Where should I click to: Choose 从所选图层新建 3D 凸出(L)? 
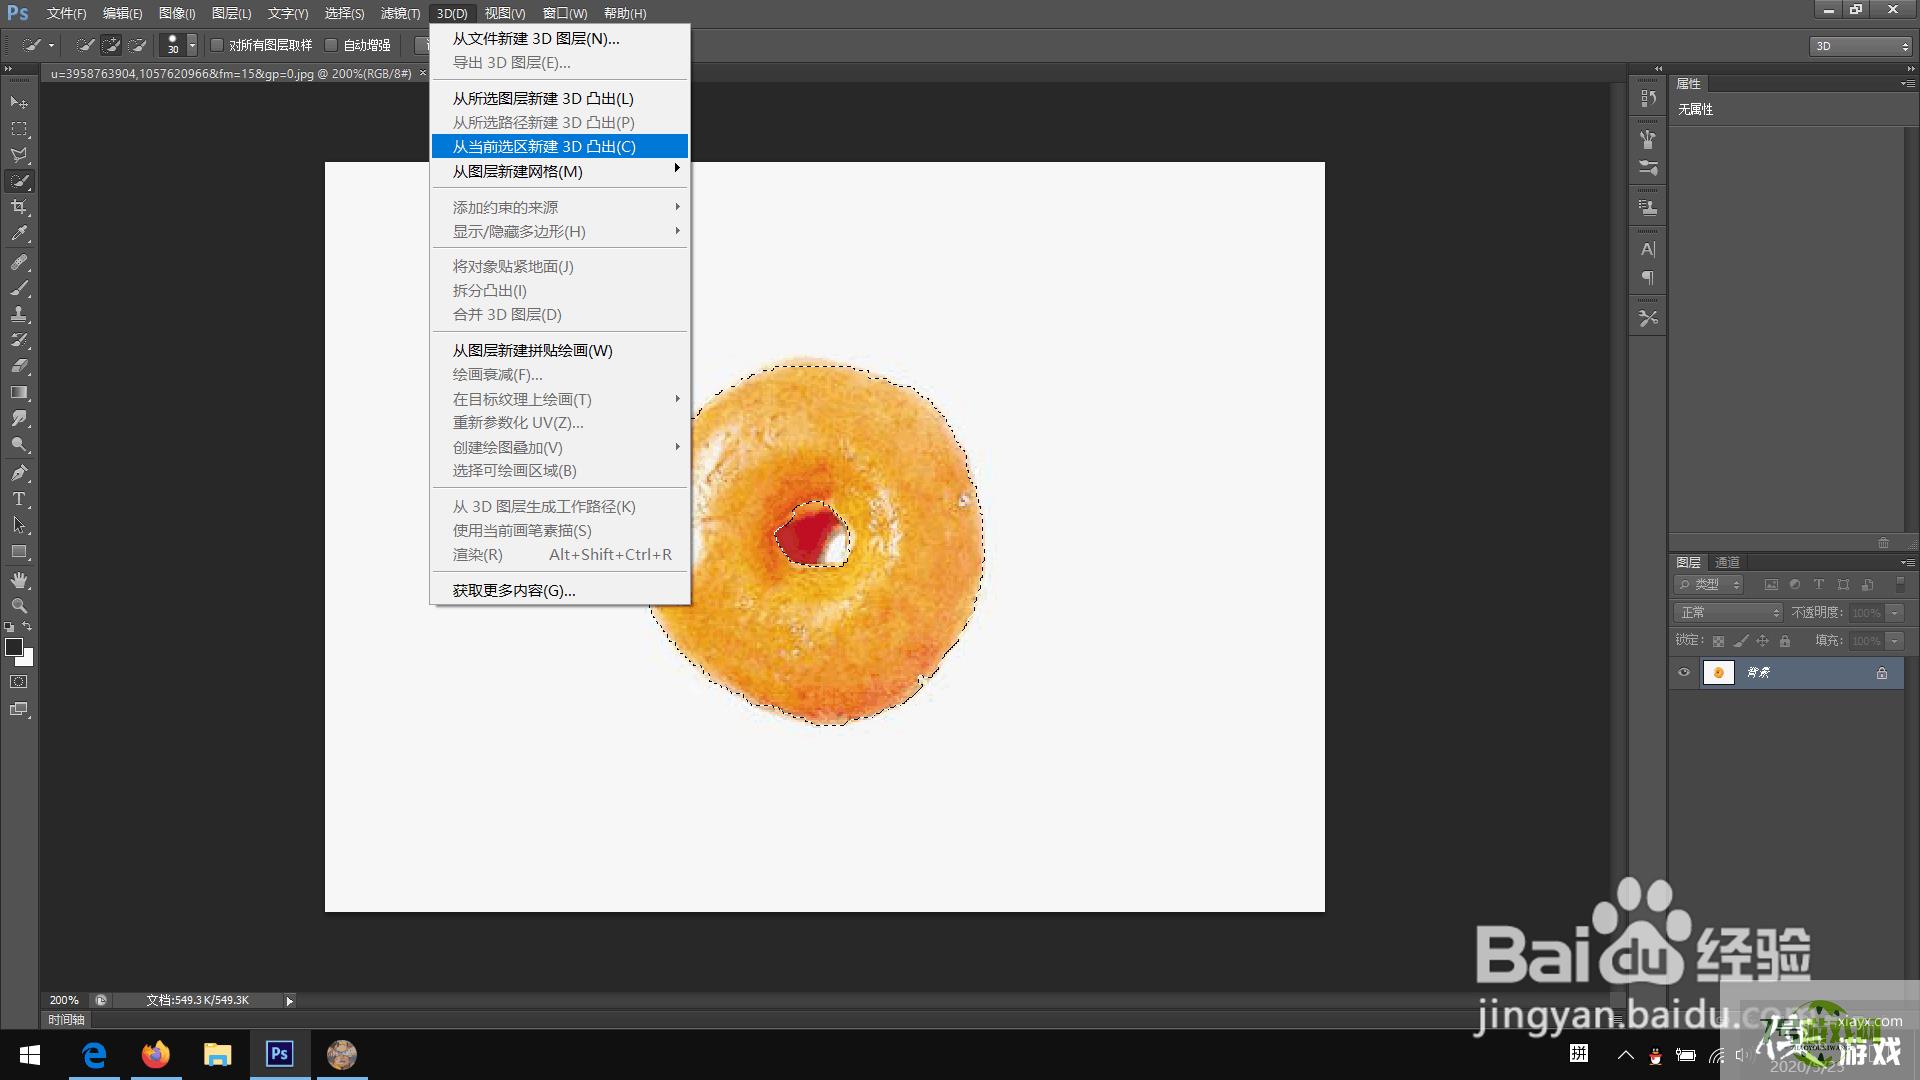[559, 98]
